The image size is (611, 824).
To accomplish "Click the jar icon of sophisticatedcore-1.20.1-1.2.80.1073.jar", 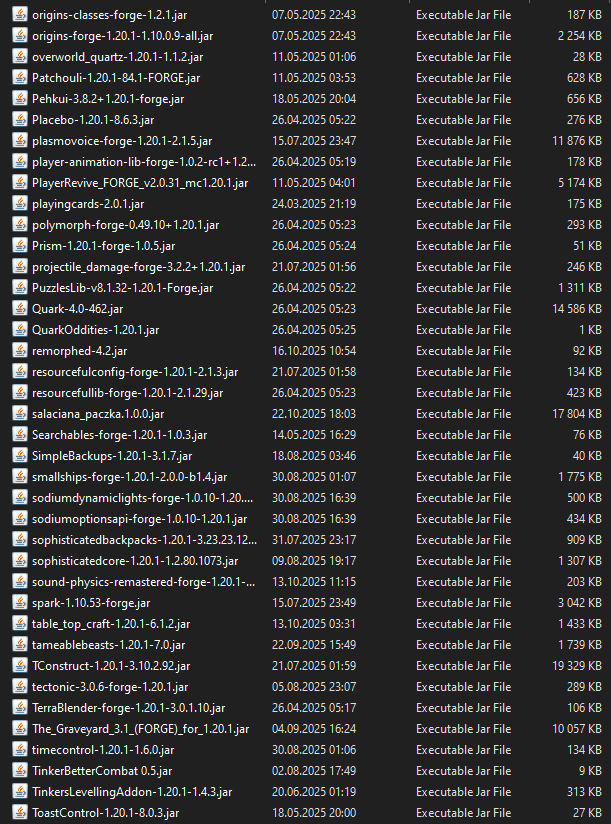I will pyautogui.click(x=19, y=561).
